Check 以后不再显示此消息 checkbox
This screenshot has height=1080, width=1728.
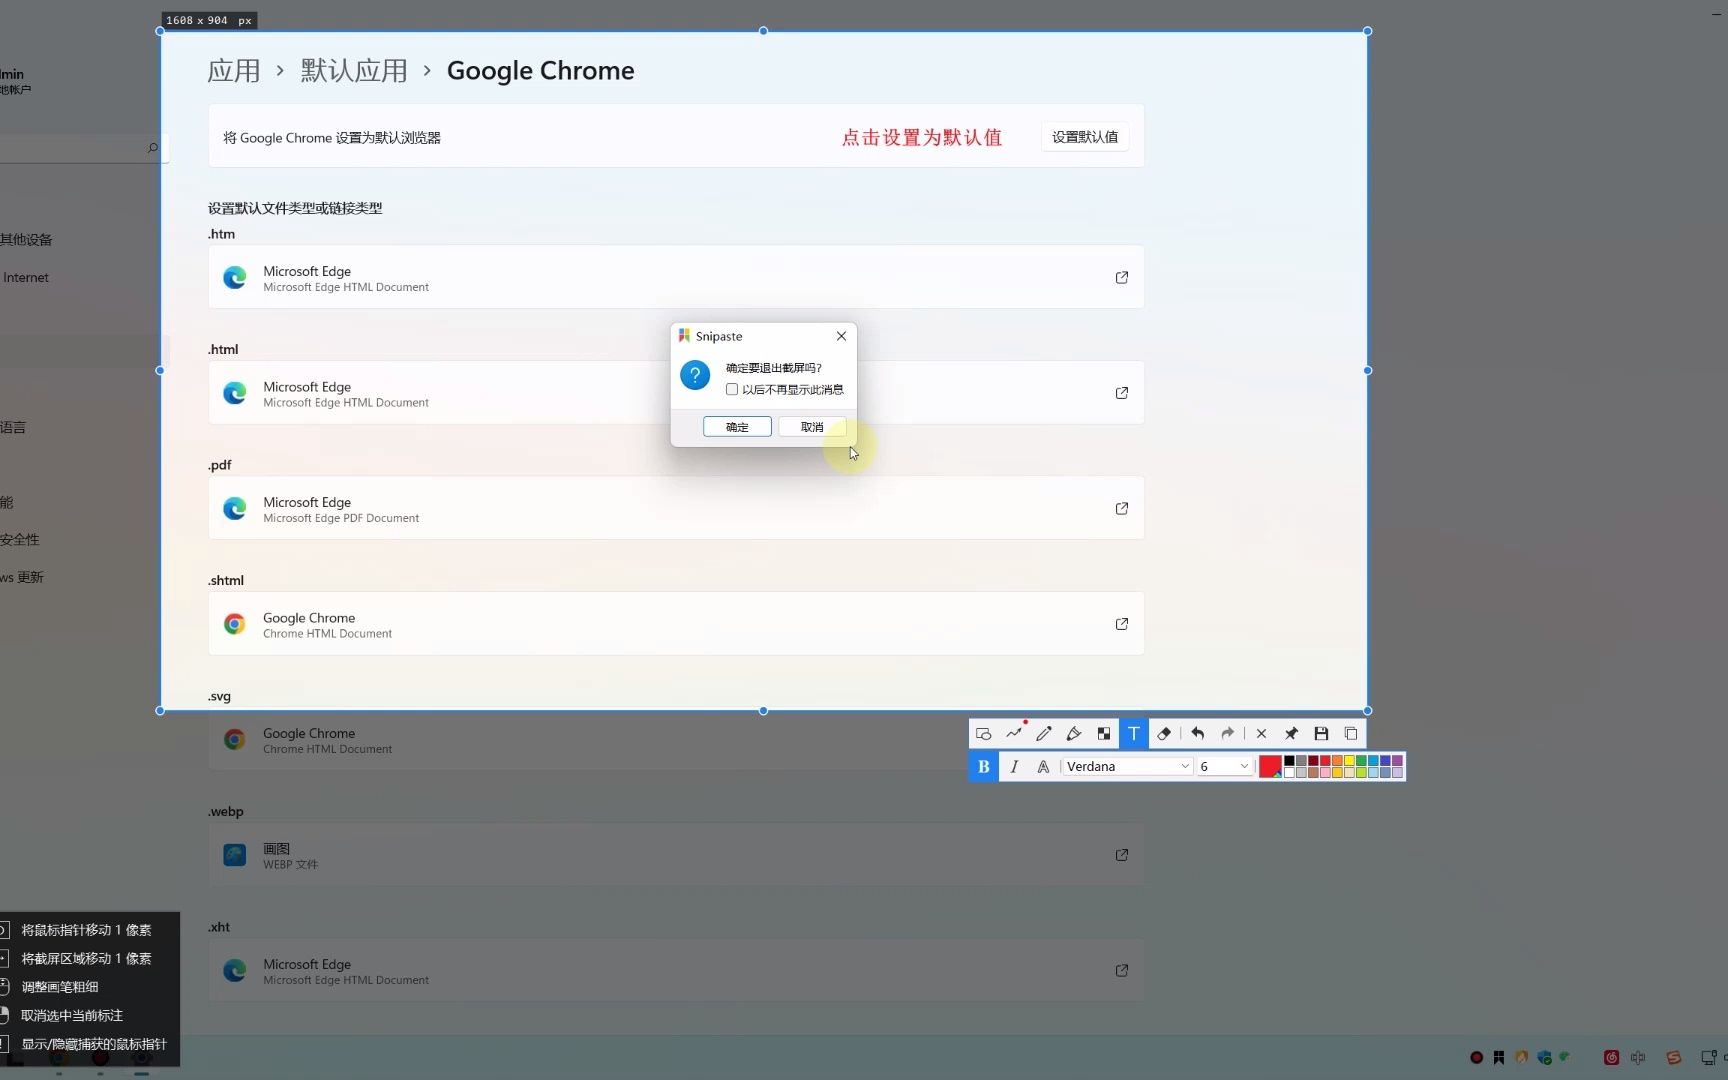point(732,390)
